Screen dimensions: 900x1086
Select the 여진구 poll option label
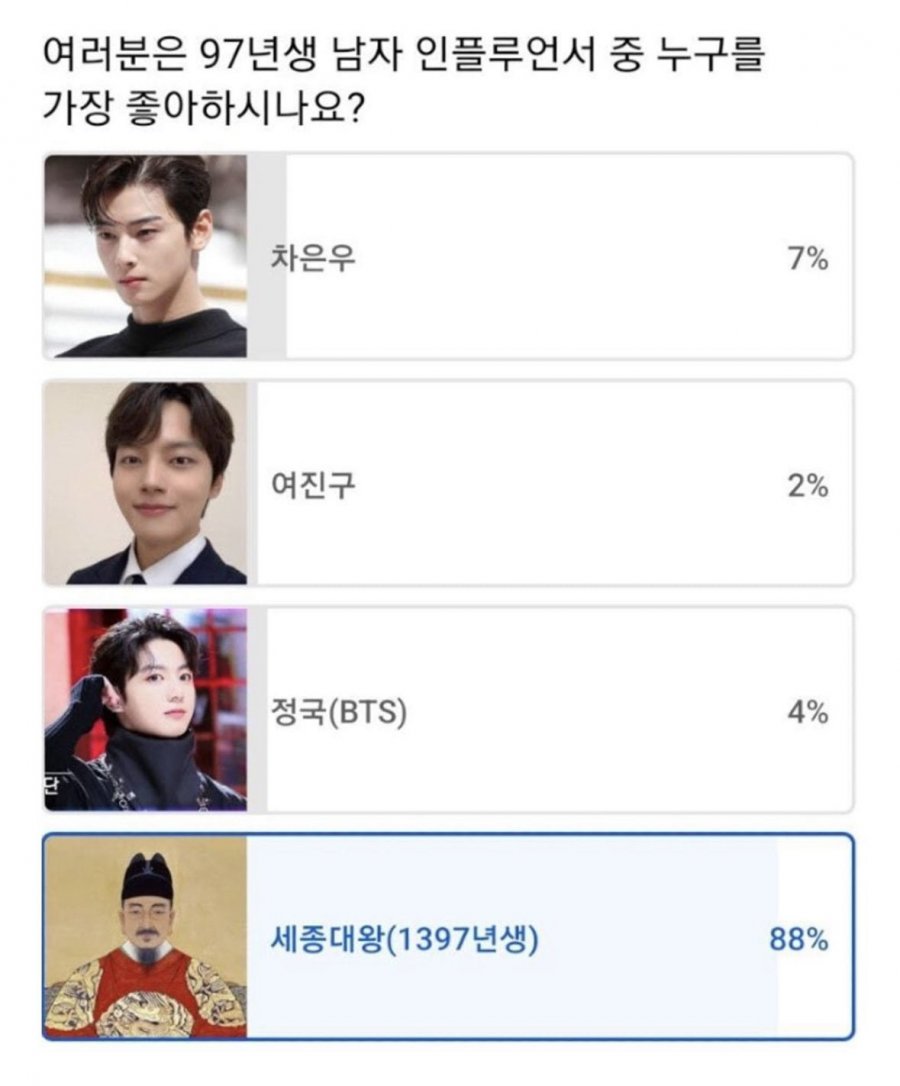tap(312, 486)
